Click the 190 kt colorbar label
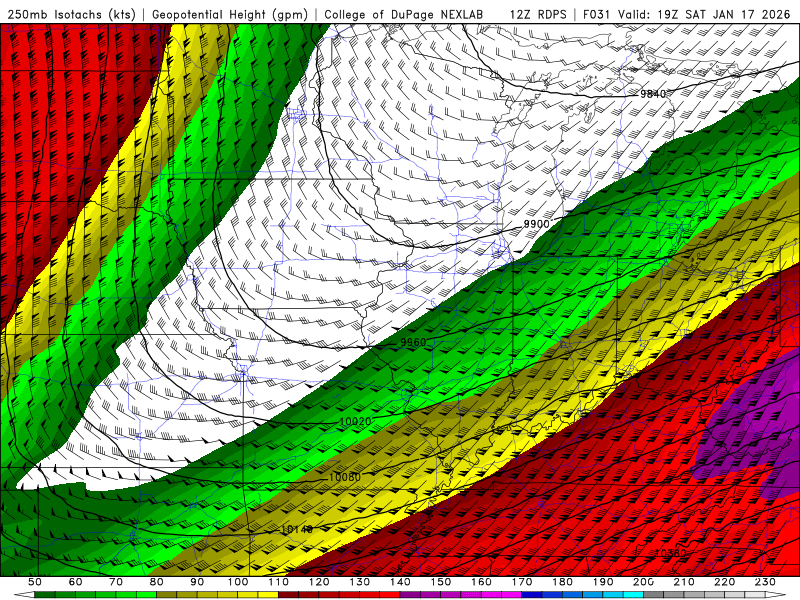800x600 pixels. [603, 582]
